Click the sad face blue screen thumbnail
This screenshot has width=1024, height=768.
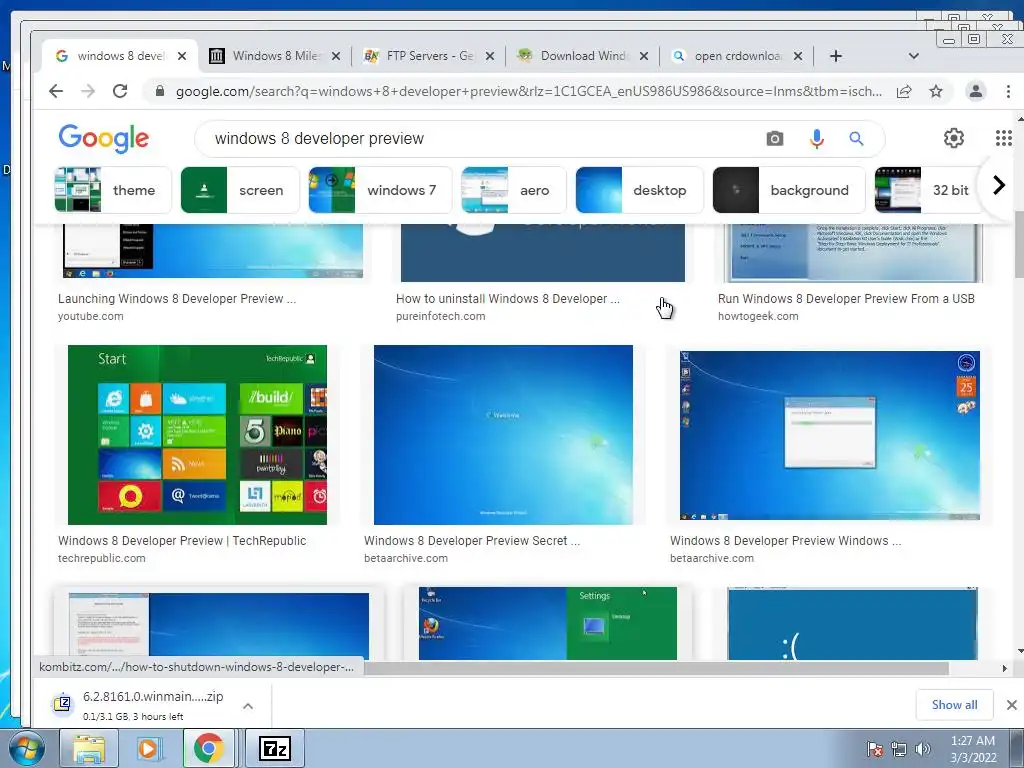point(852,623)
